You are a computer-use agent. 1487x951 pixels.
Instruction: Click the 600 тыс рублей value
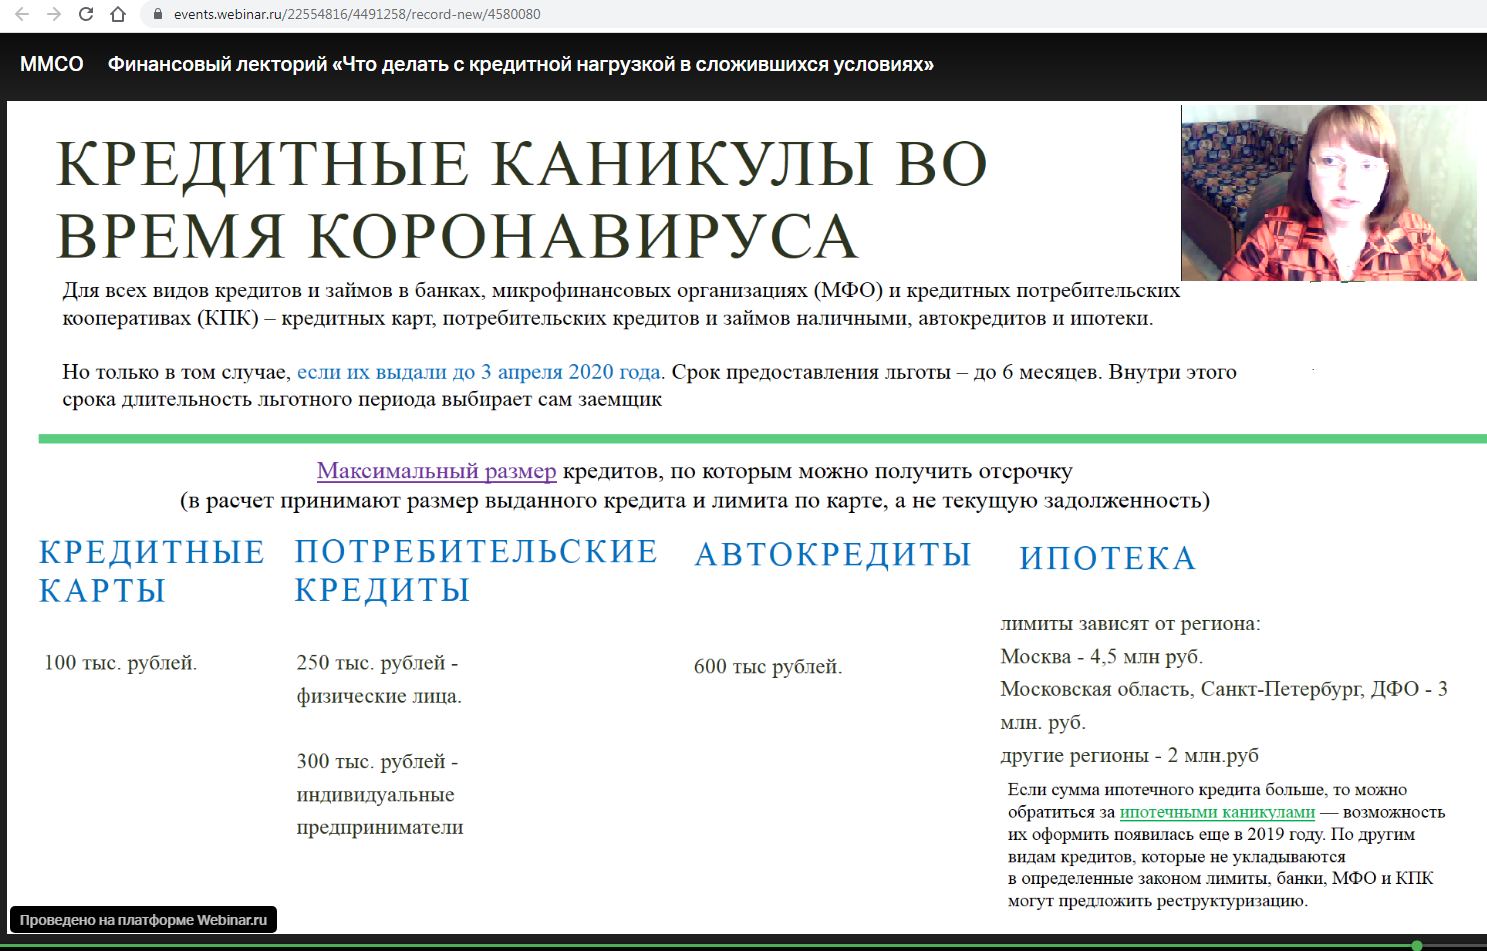[768, 667]
